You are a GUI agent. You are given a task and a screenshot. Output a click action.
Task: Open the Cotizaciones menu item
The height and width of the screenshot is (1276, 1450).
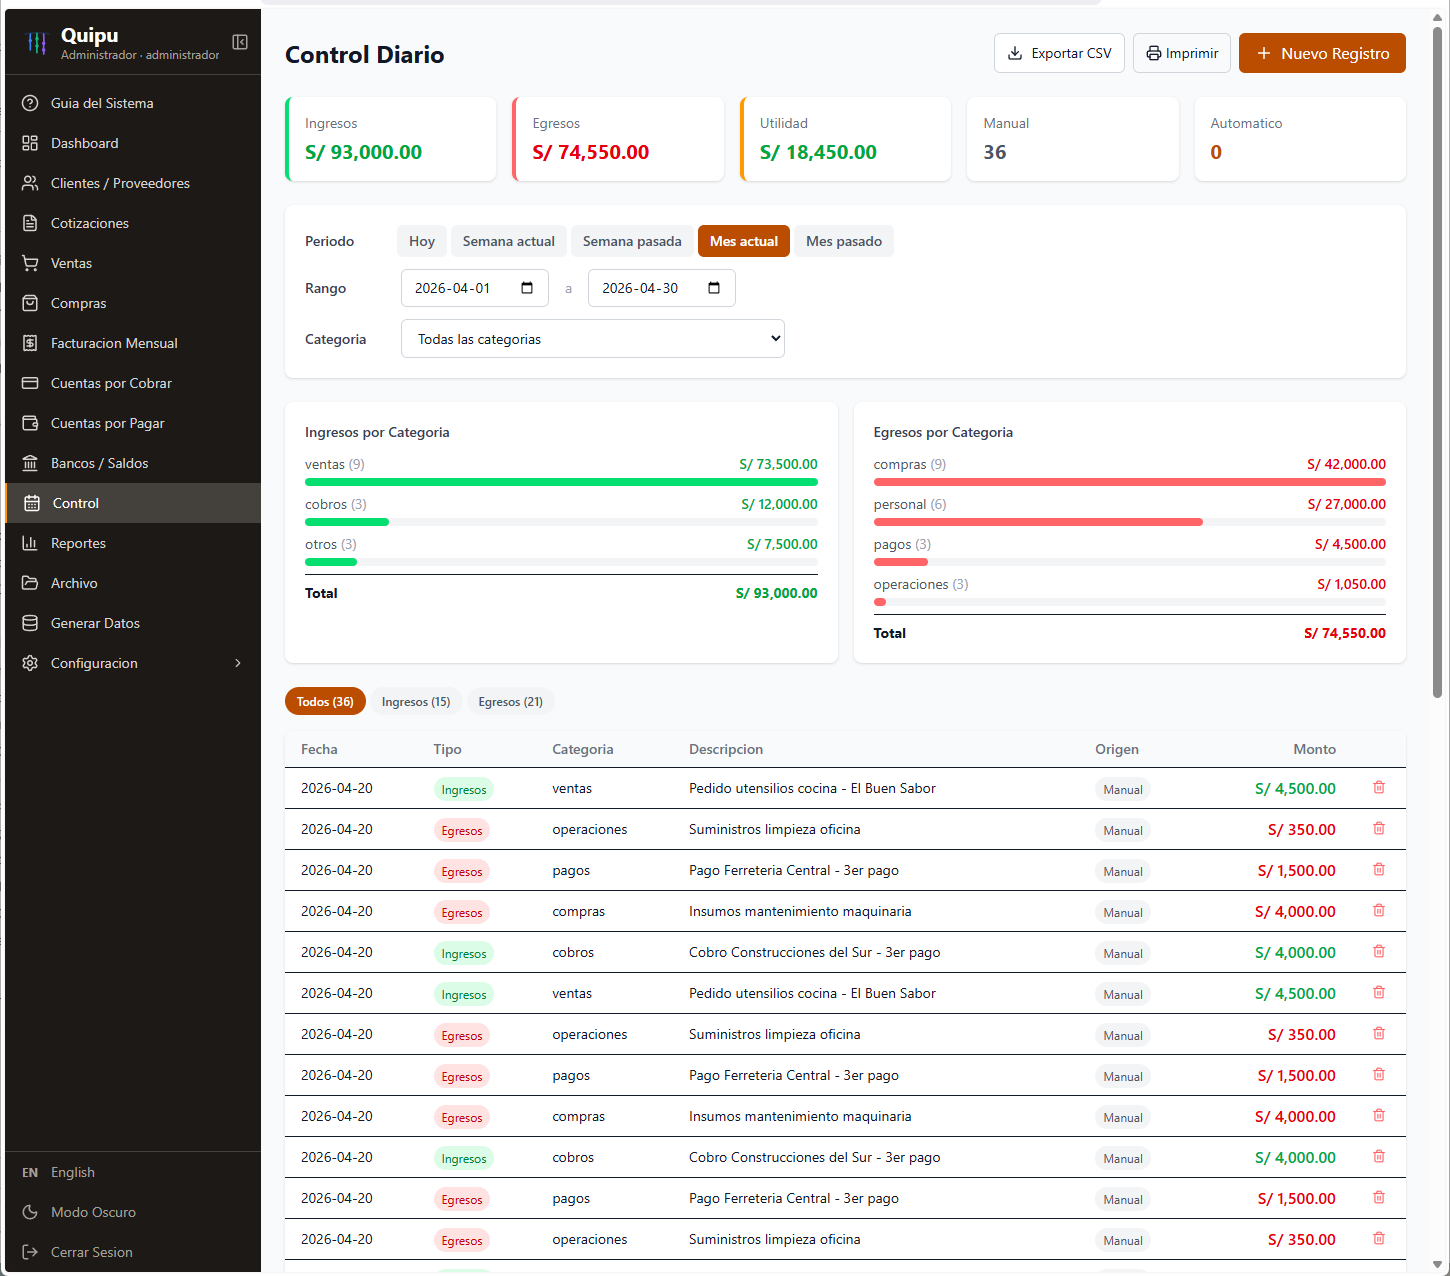[132, 223]
